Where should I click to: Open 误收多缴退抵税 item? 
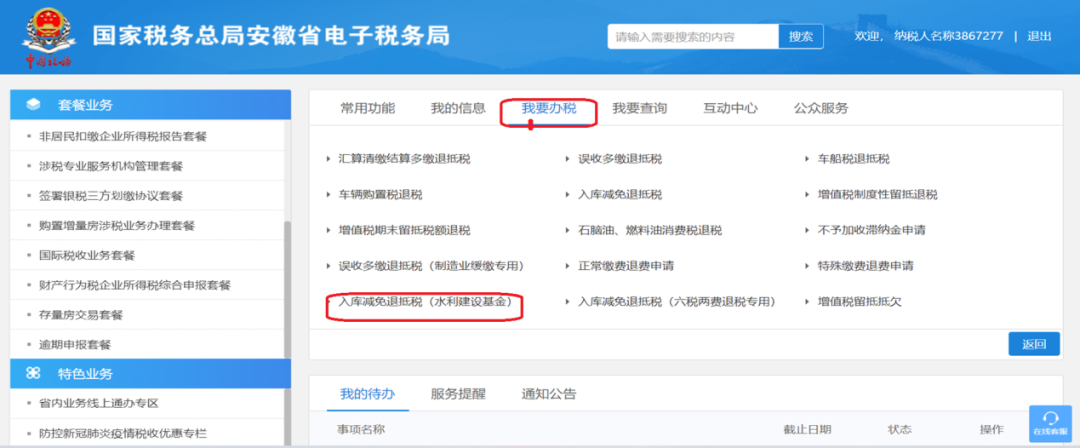click(x=620, y=159)
